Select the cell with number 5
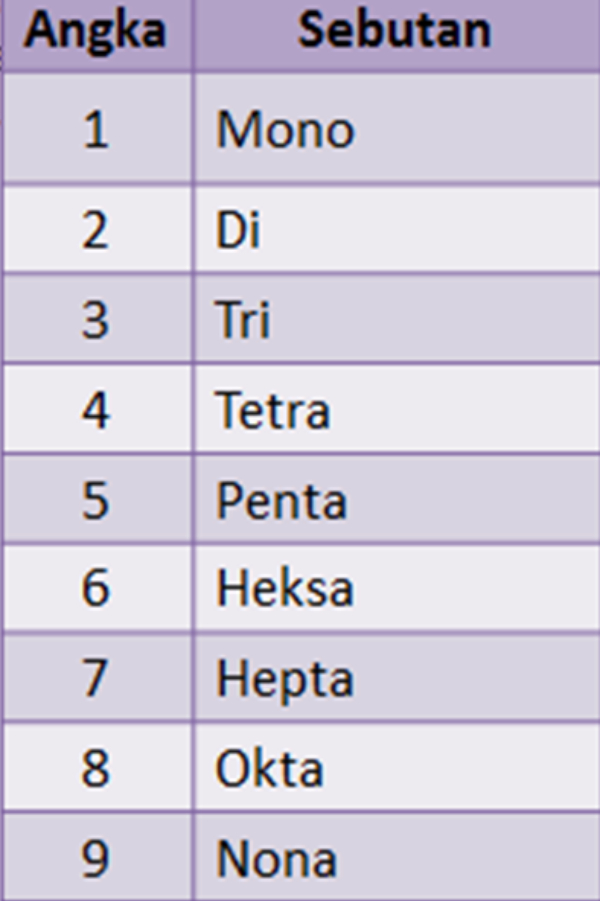 [97, 499]
